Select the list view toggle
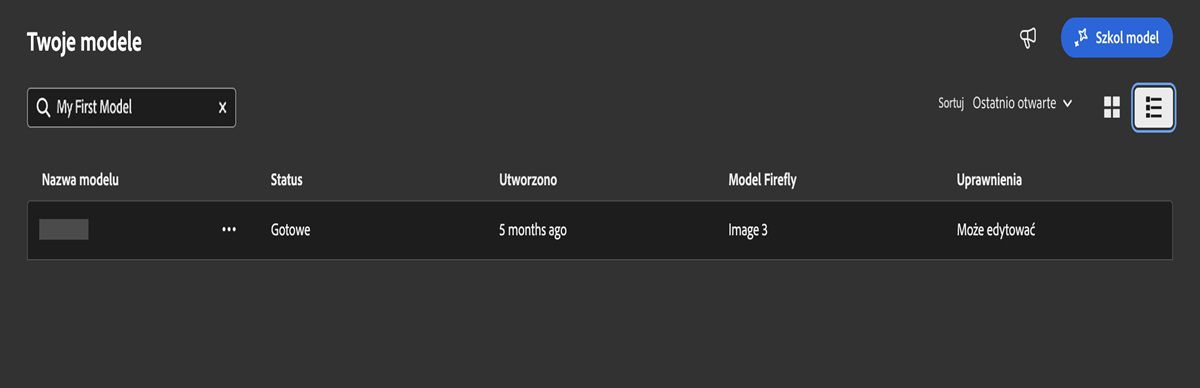This screenshot has height=388, width=1200. (1153, 107)
